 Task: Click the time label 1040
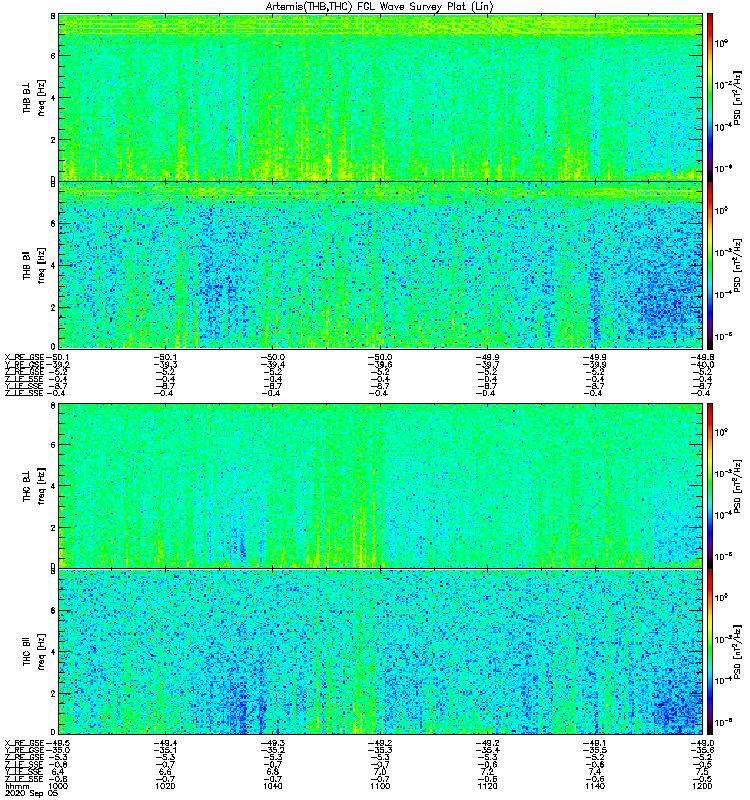[x=272, y=786]
